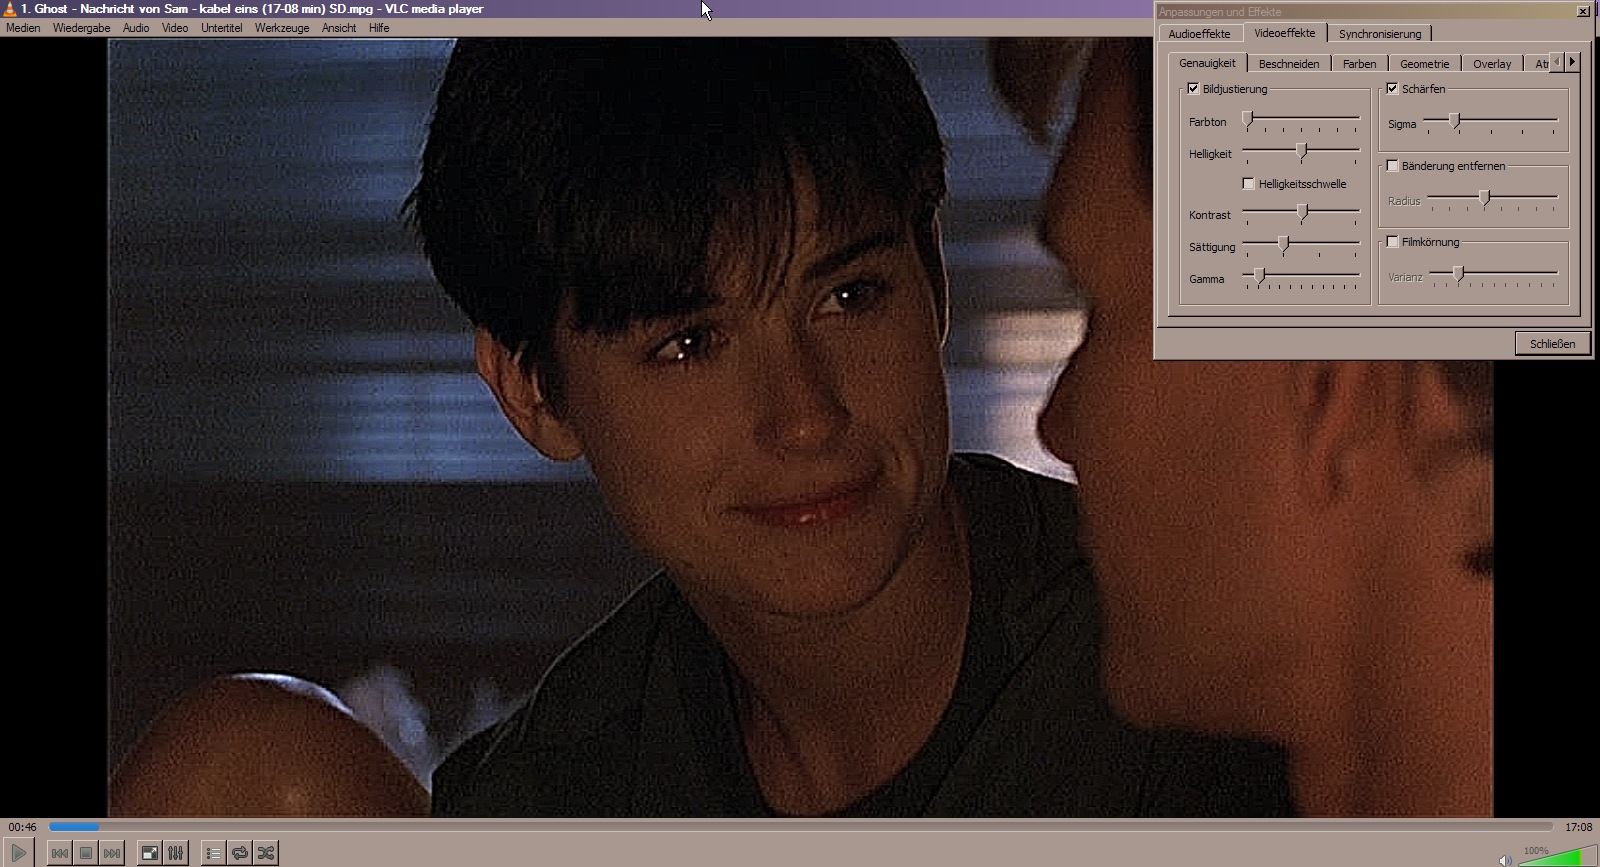Screen dimensions: 1600x867
Task: Open the Wiedergabe menu
Action: click(x=82, y=28)
